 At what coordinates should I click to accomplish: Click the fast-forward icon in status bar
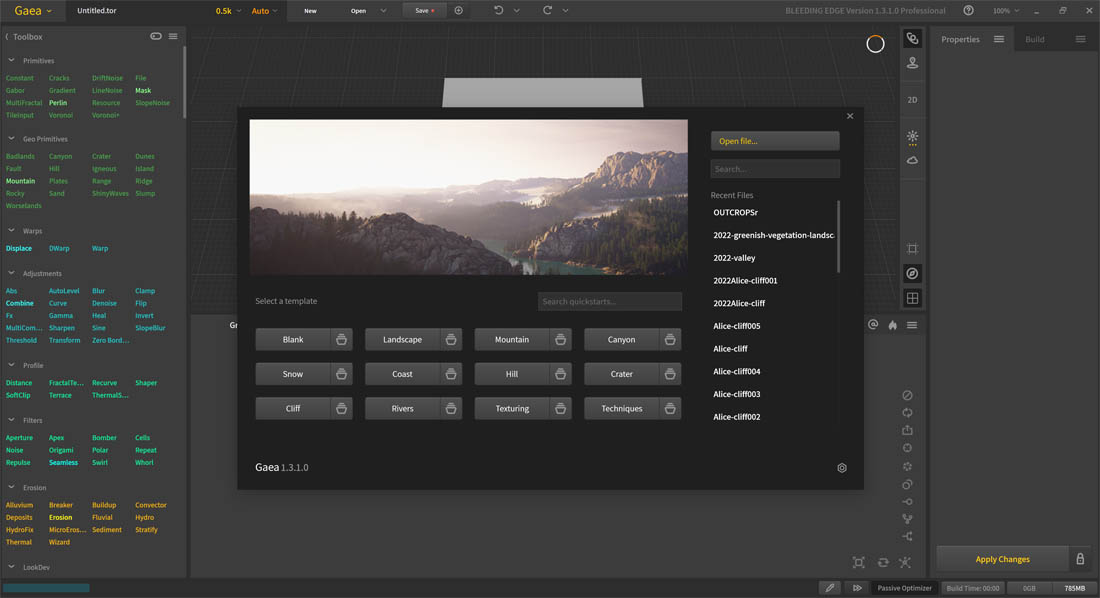857,588
